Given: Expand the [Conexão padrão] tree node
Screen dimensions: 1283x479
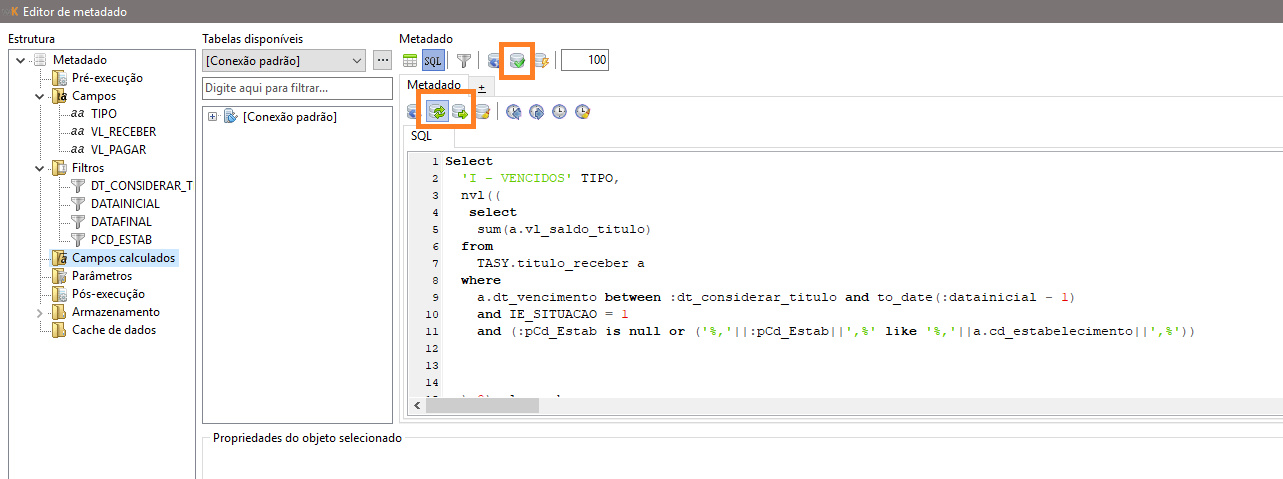Looking at the screenshot, I should [212, 117].
